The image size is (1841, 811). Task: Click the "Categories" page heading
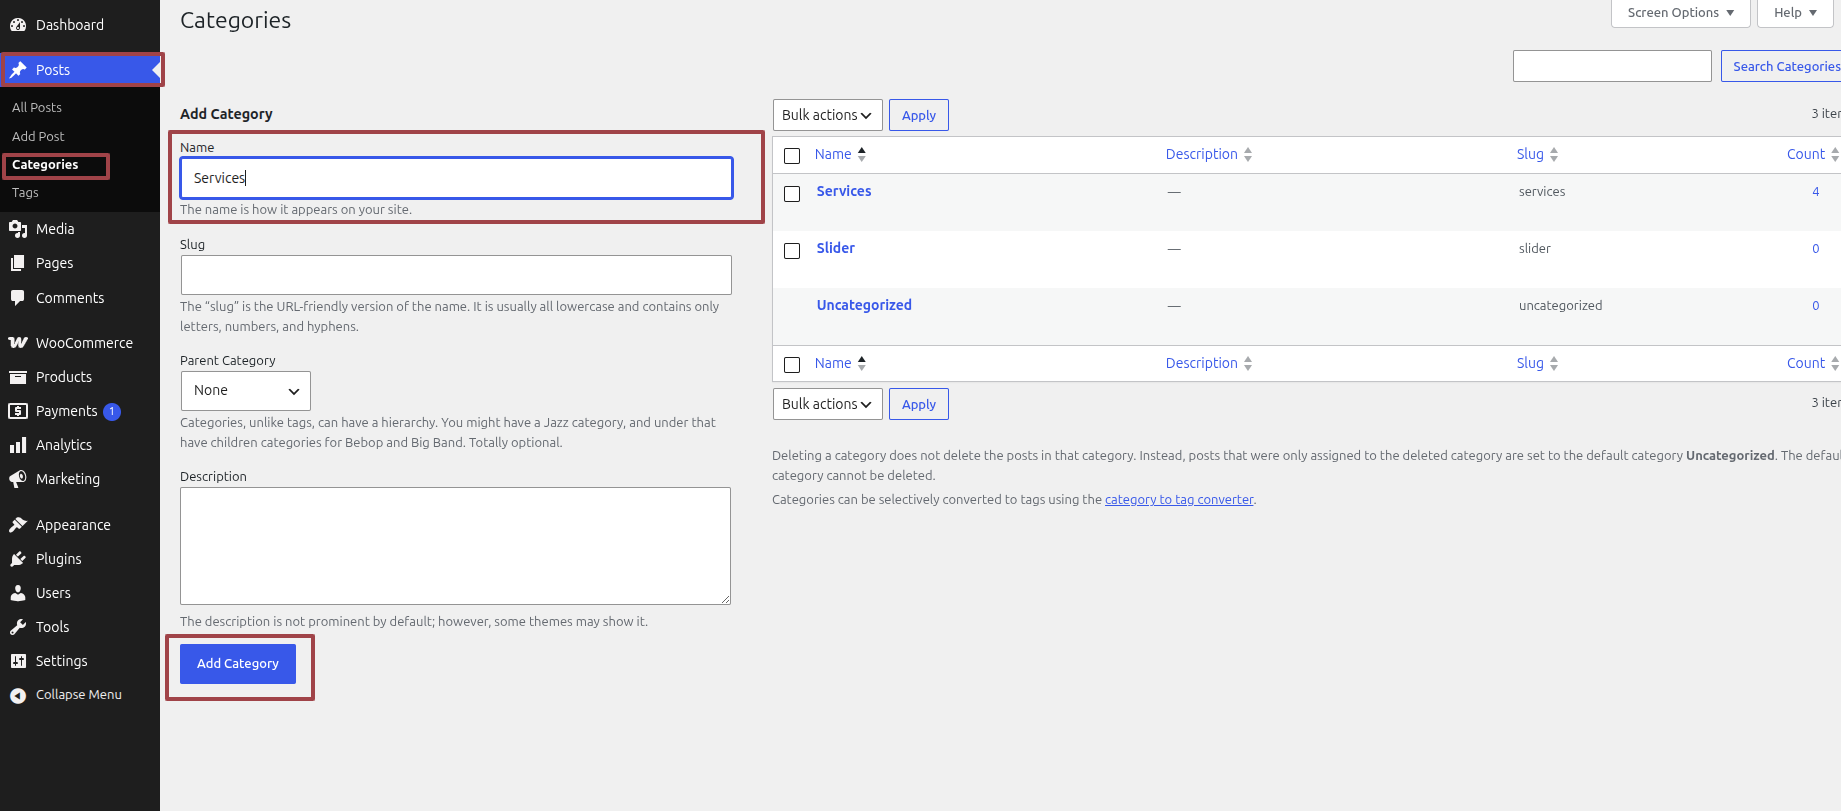pos(236,20)
